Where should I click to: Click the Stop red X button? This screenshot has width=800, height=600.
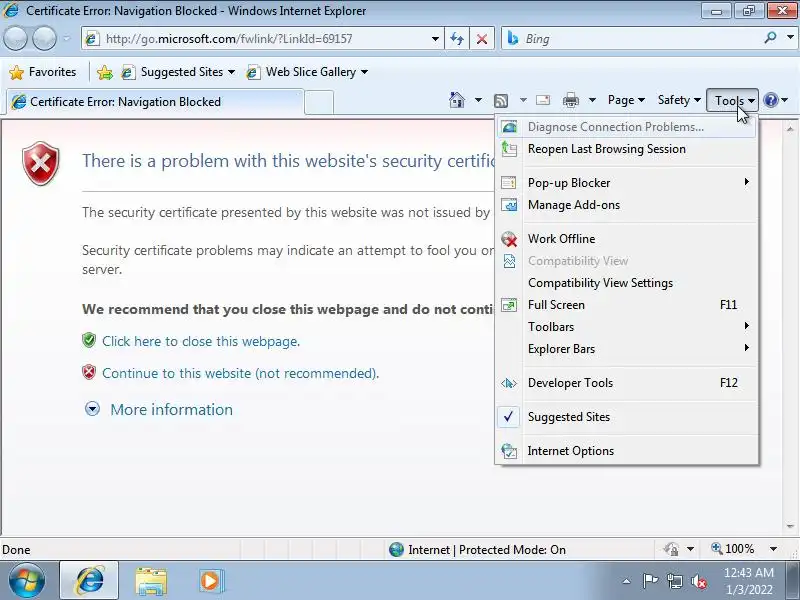482,39
